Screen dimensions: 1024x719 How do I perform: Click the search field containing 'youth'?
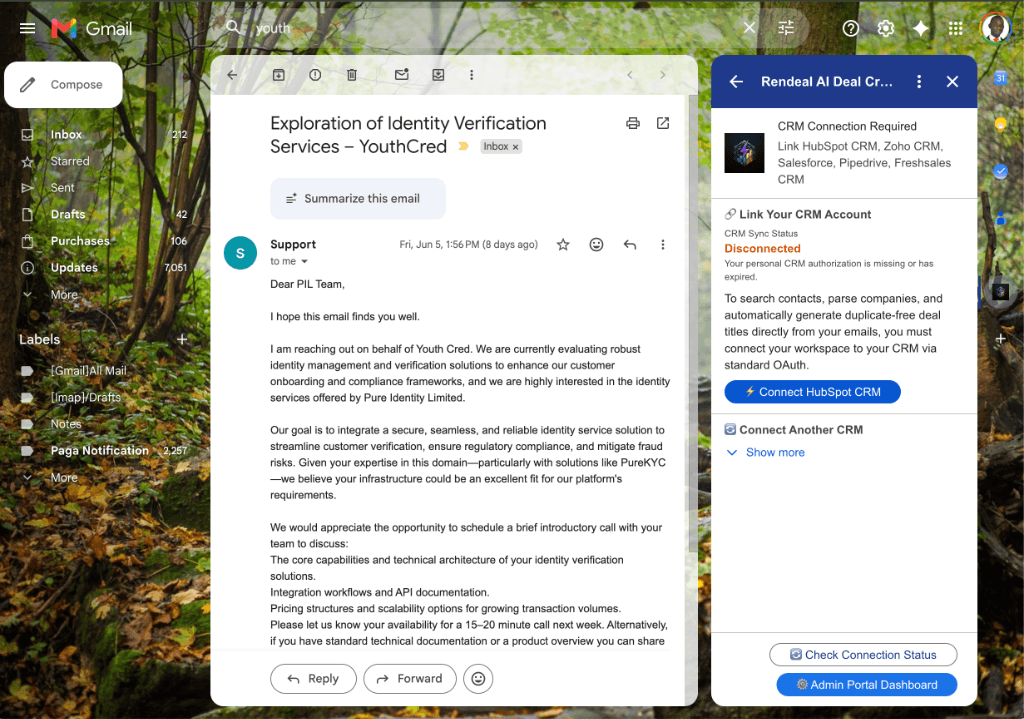[x=490, y=28]
